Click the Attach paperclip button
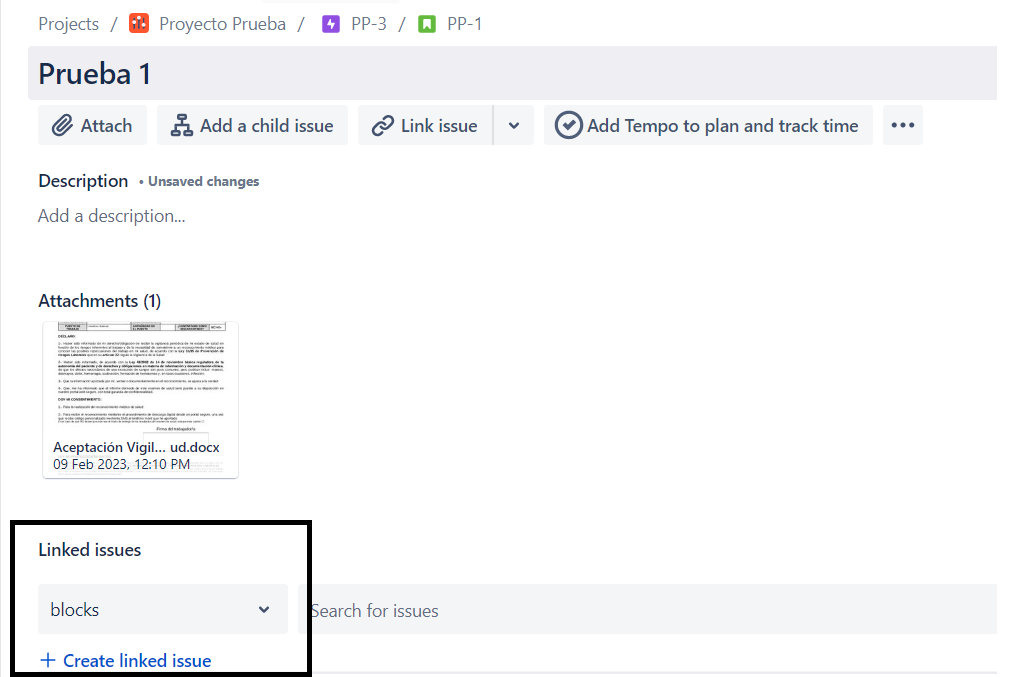This screenshot has height=677, width=1014. pos(92,126)
